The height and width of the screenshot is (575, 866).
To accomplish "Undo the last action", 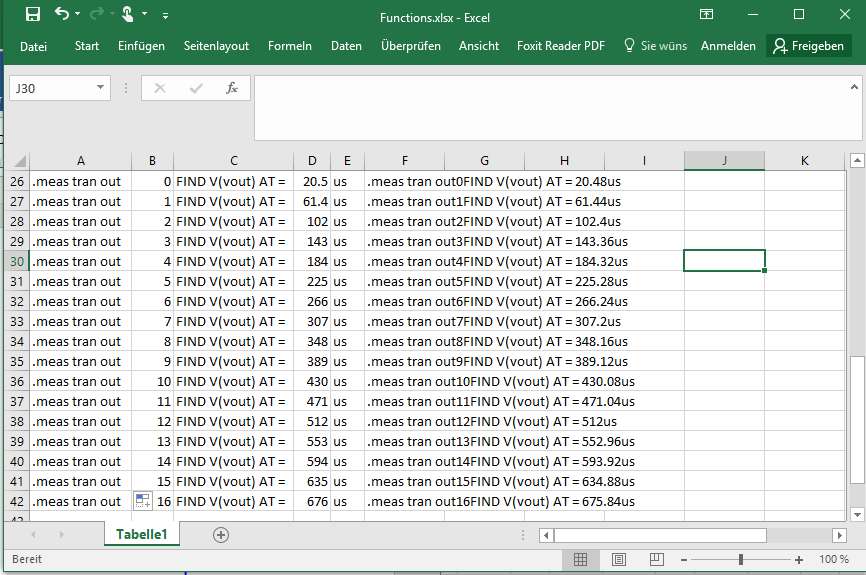I will click(x=62, y=14).
